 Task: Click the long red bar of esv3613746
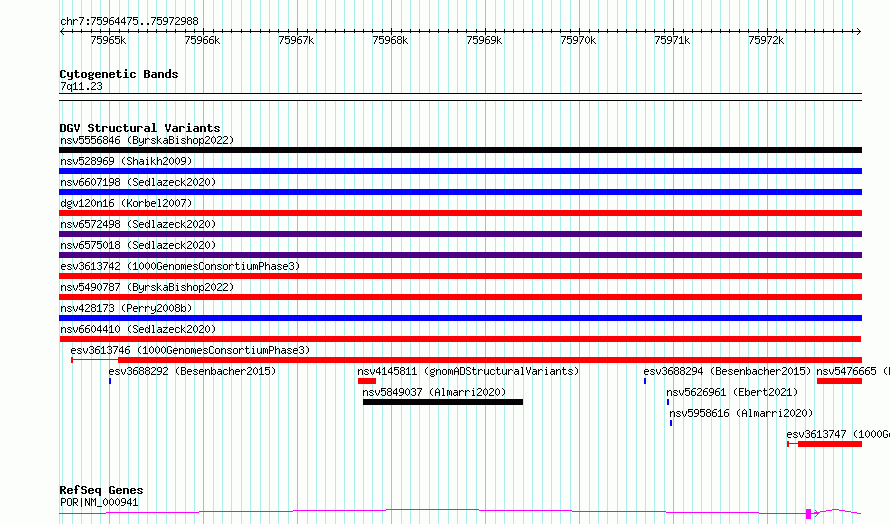[x=490, y=360]
